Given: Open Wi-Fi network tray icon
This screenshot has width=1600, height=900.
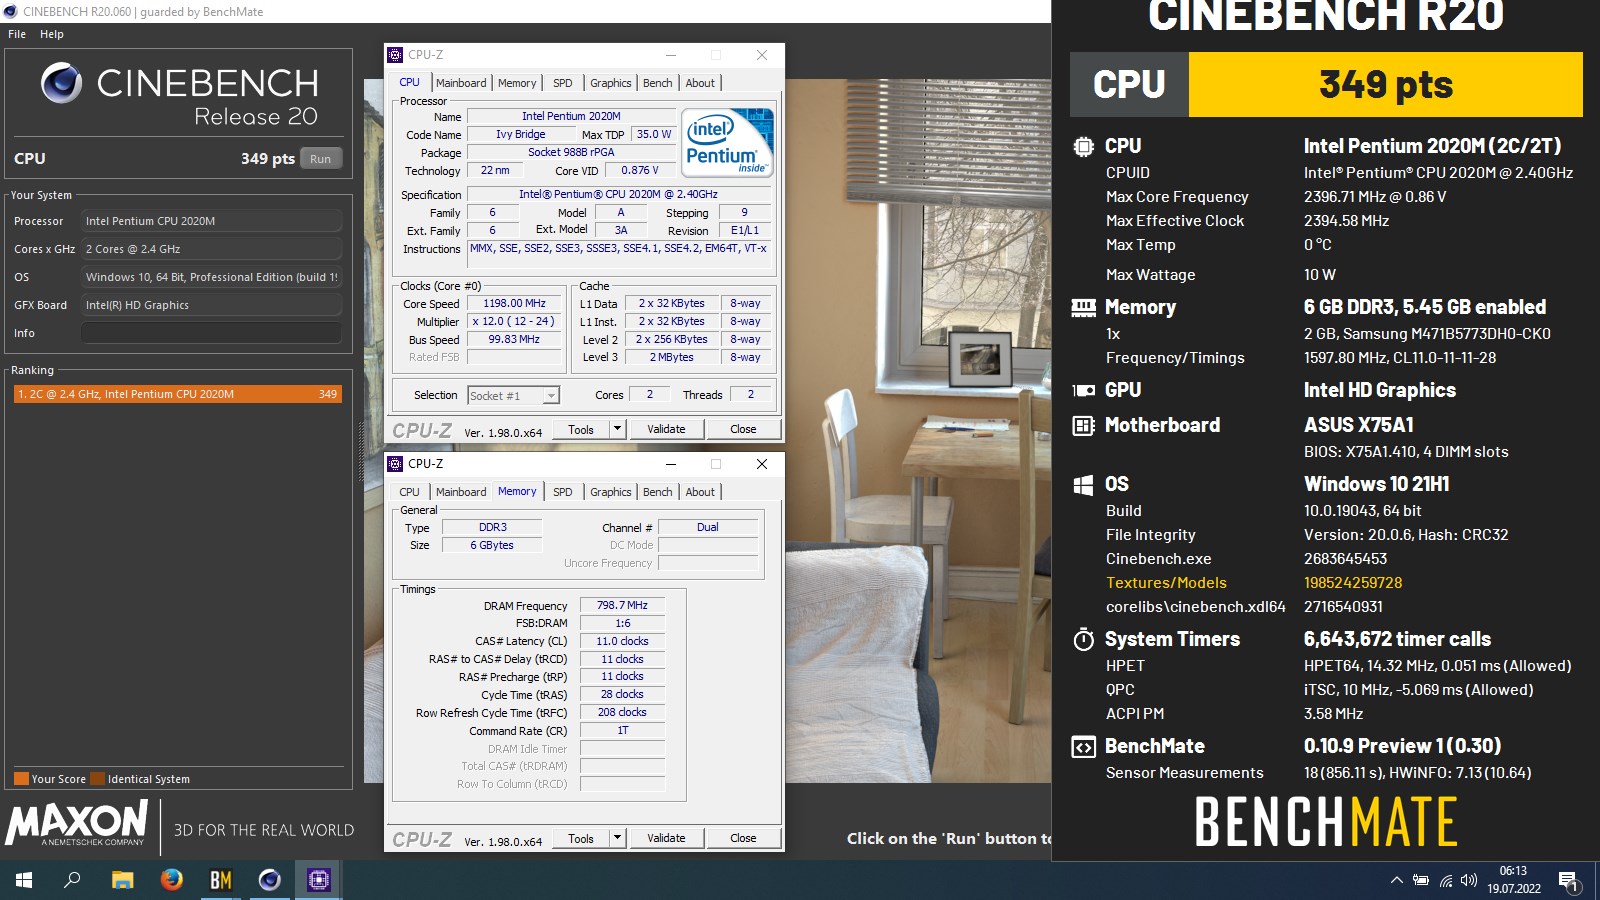Looking at the screenshot, I should click(1446, 880).
